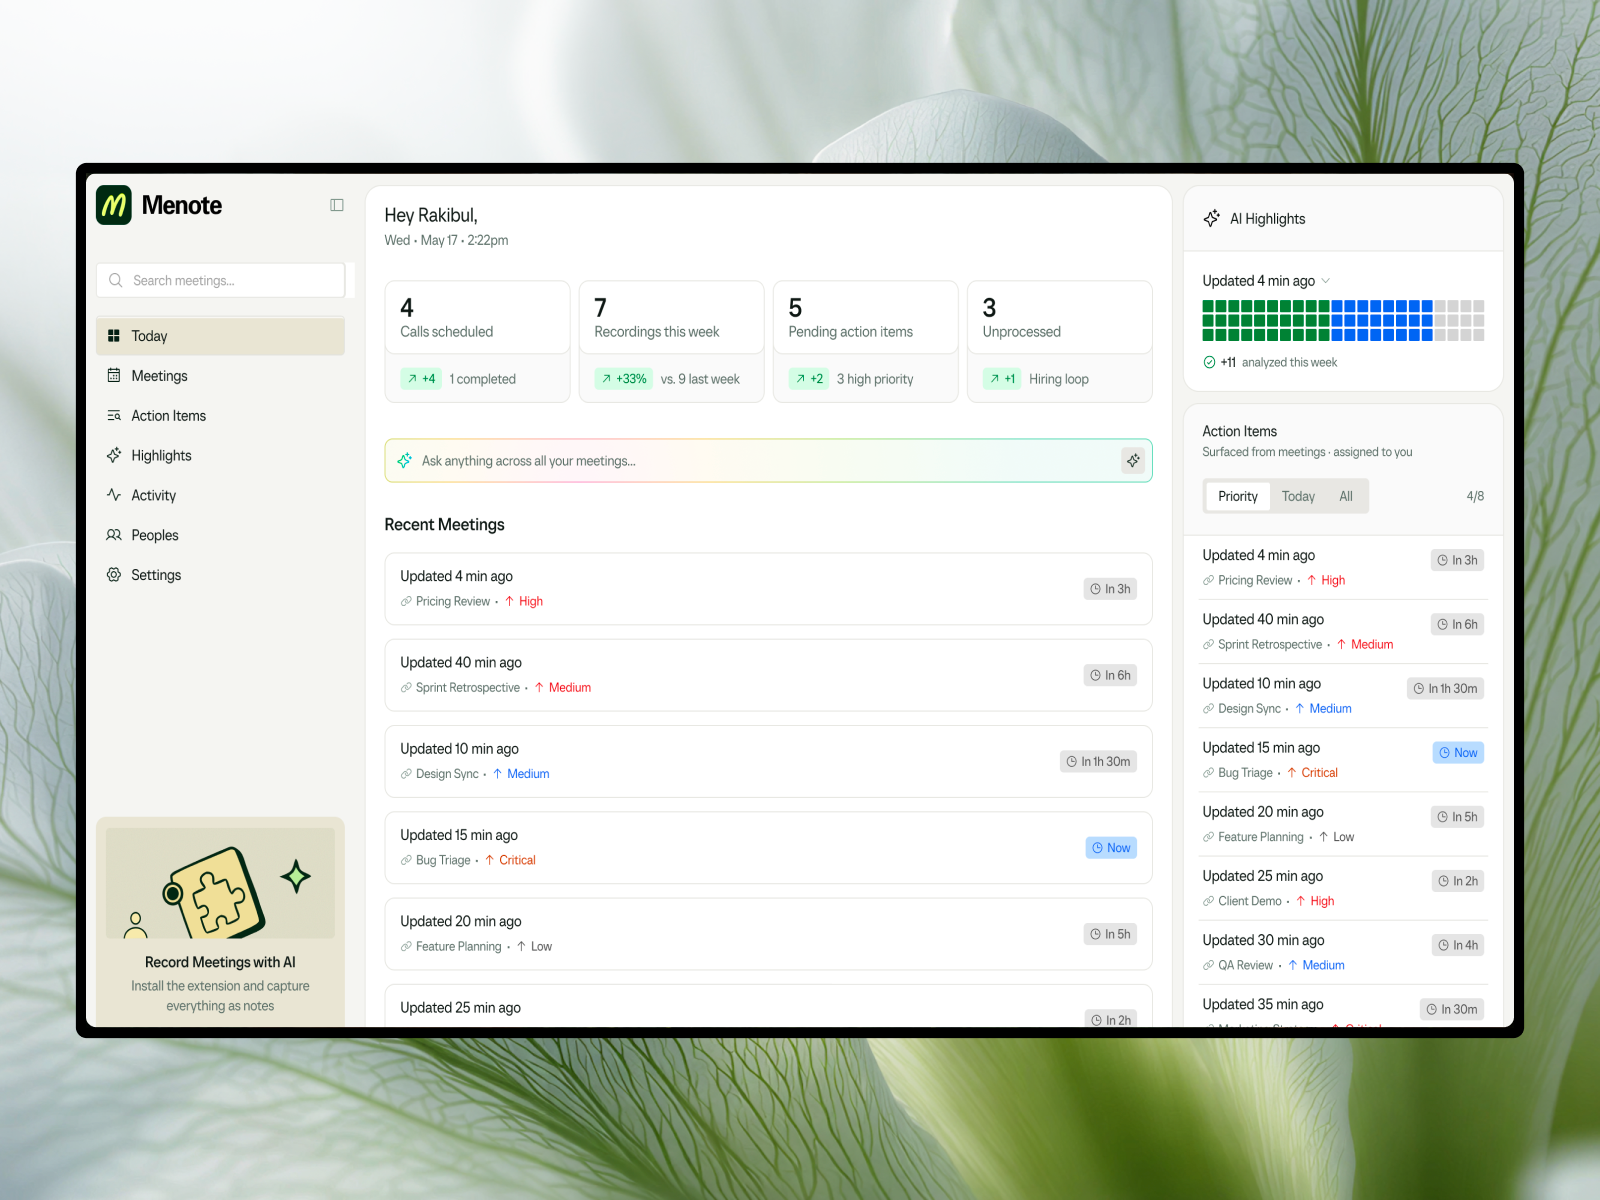Viewport: 1600px width, 1200px height.
Task: Click the In 30m badge in Action Items
Action: pos(1452,1009)
